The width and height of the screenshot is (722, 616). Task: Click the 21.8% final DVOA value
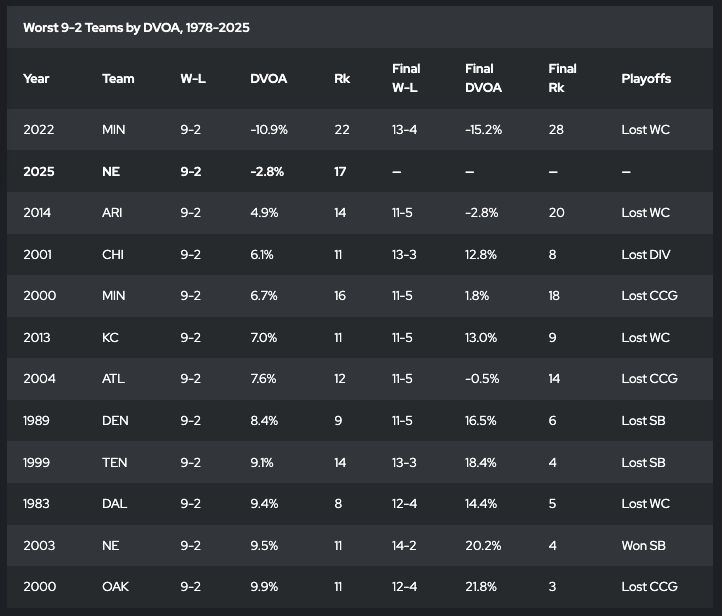click(484, 587)
